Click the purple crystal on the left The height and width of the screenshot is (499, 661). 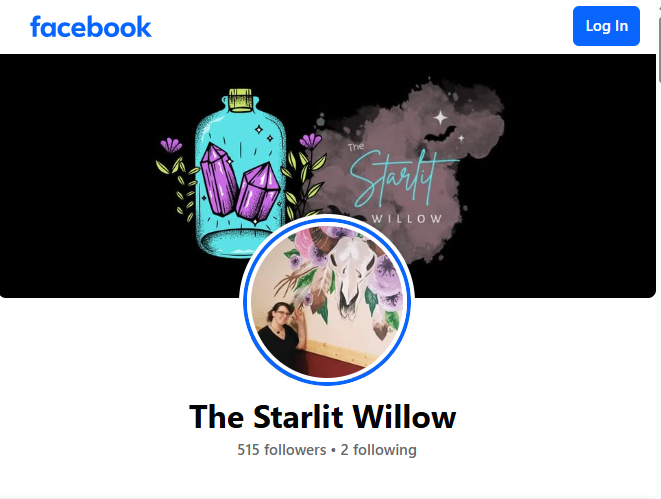[218, 180]
